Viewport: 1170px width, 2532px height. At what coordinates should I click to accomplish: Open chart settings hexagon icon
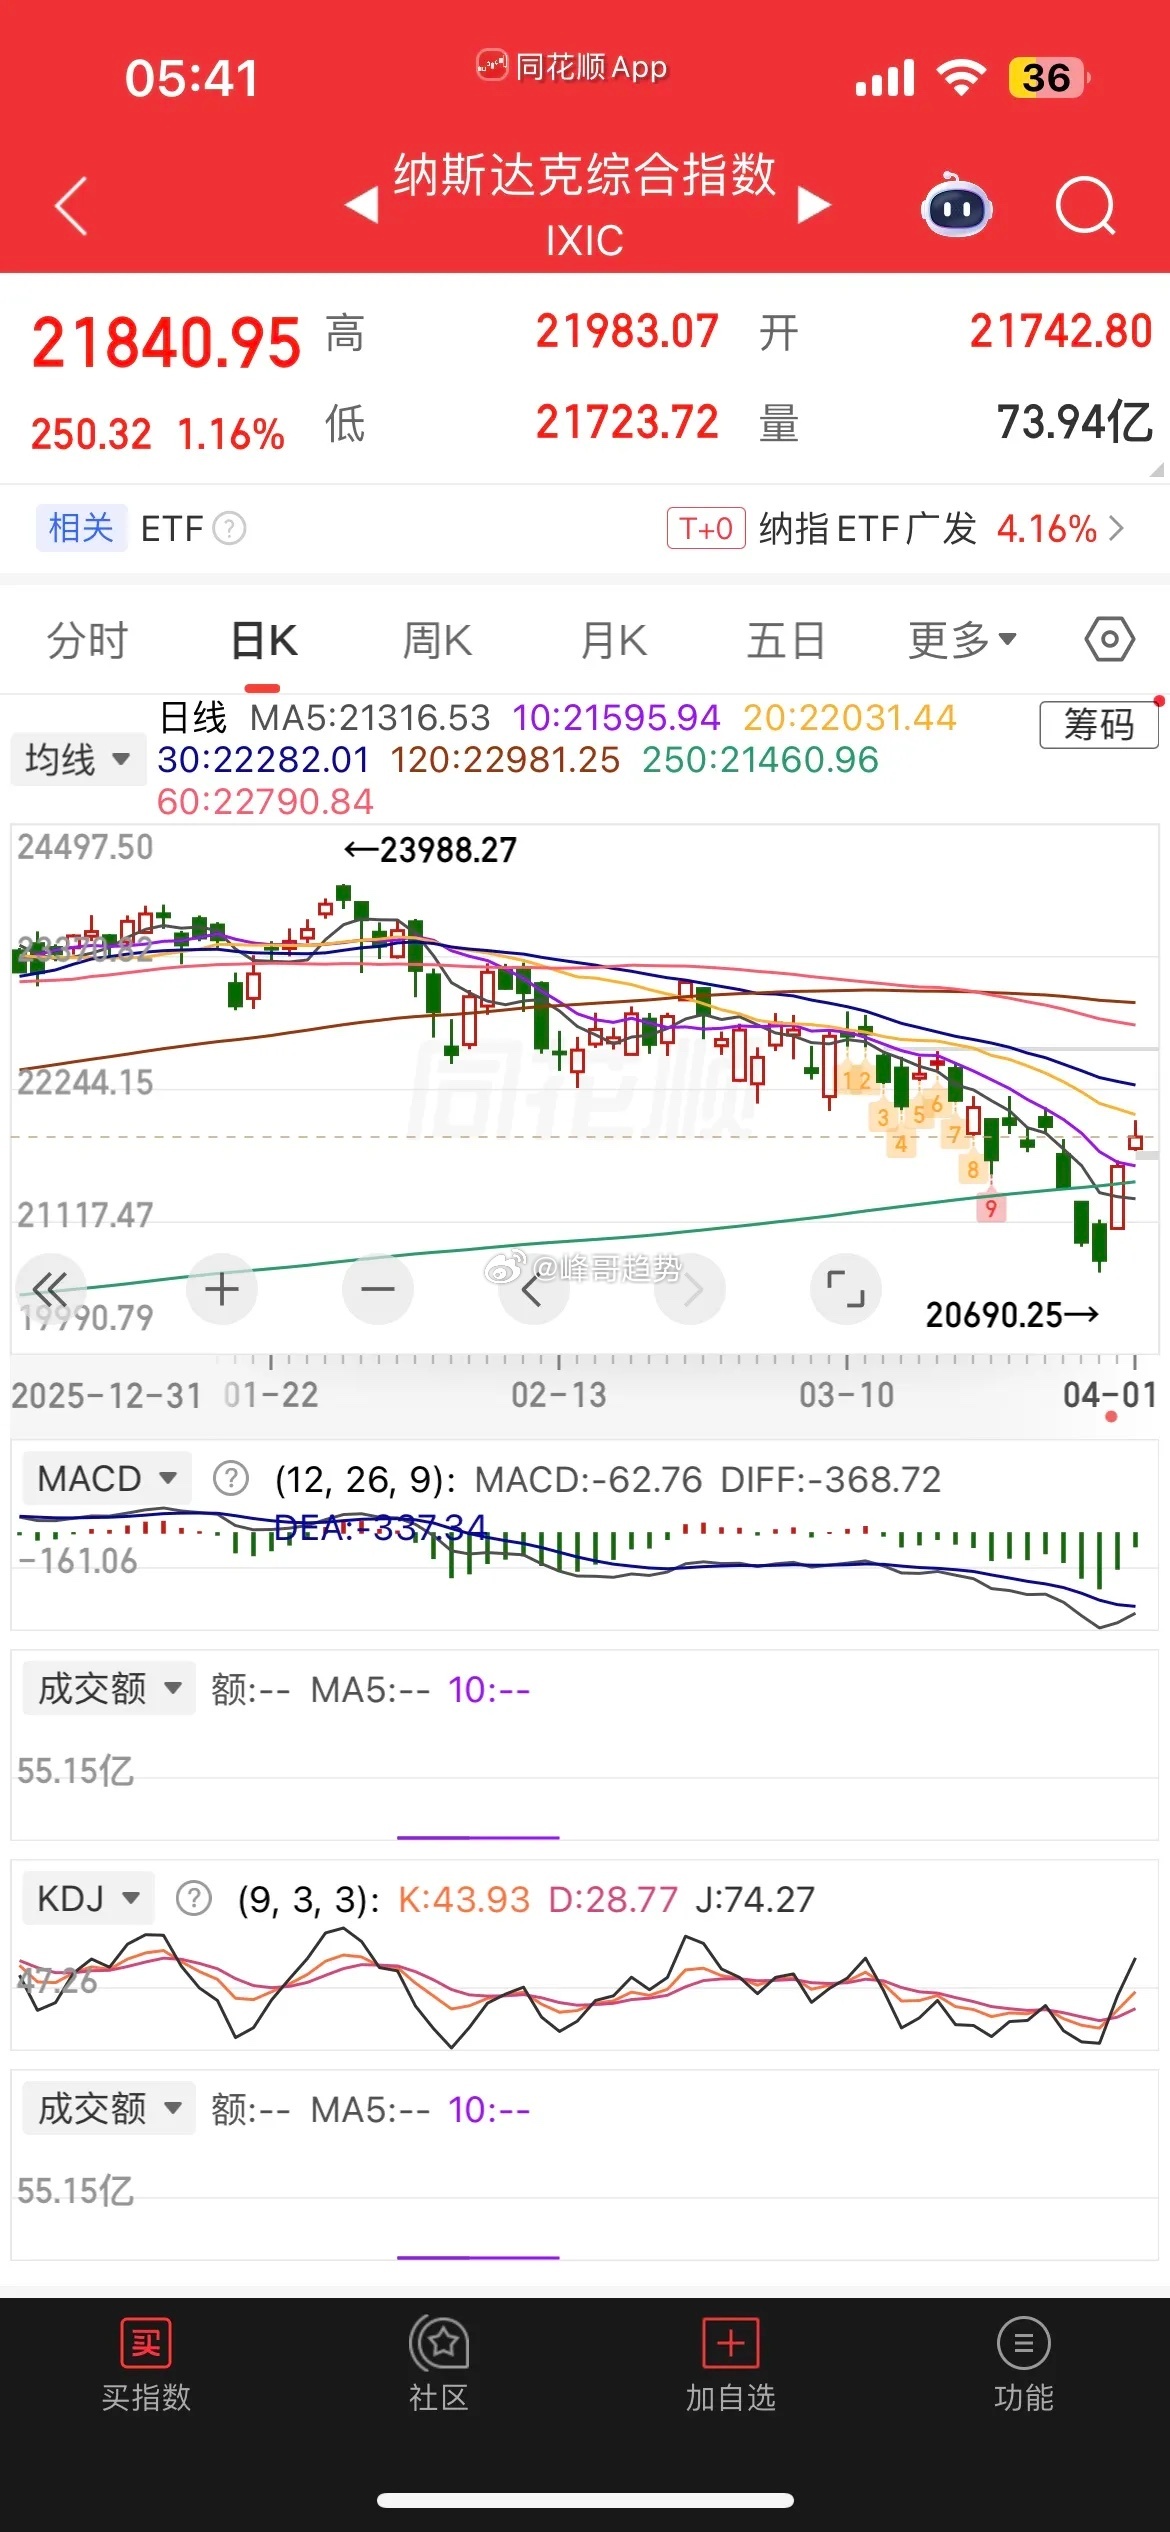(1109, 639)
